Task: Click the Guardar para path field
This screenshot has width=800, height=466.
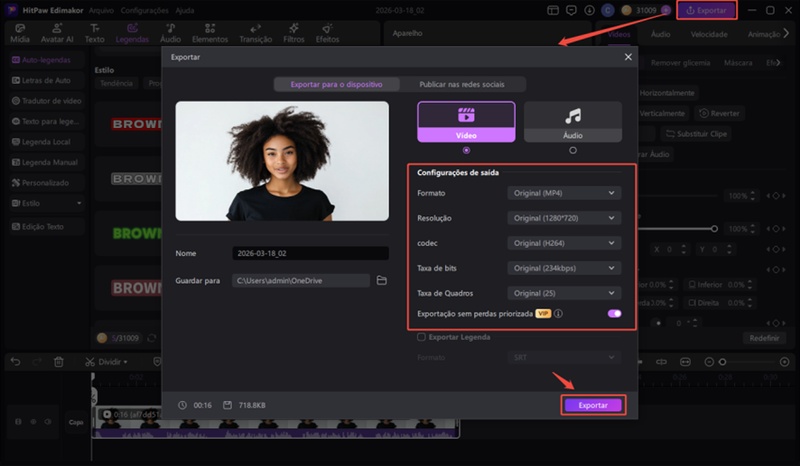Action: (301, 280)
